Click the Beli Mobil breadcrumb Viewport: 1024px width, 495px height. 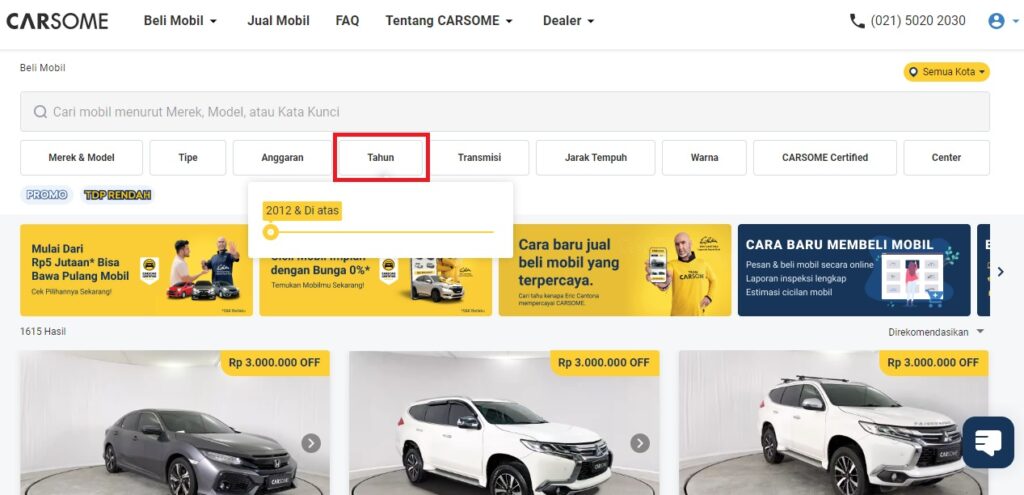(42, 68)
